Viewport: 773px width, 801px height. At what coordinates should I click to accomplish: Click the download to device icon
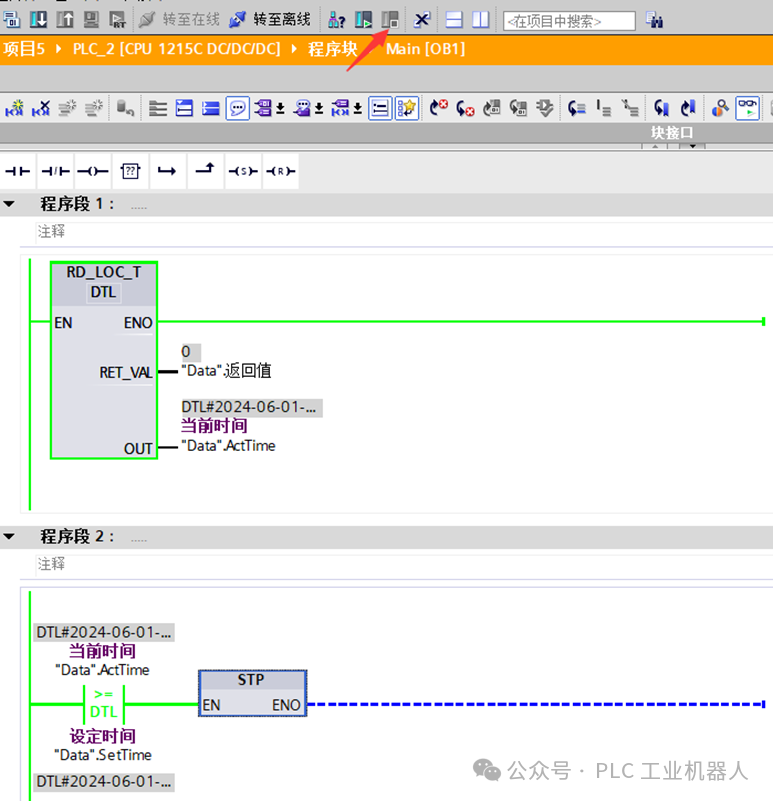(x=38, y=20)
